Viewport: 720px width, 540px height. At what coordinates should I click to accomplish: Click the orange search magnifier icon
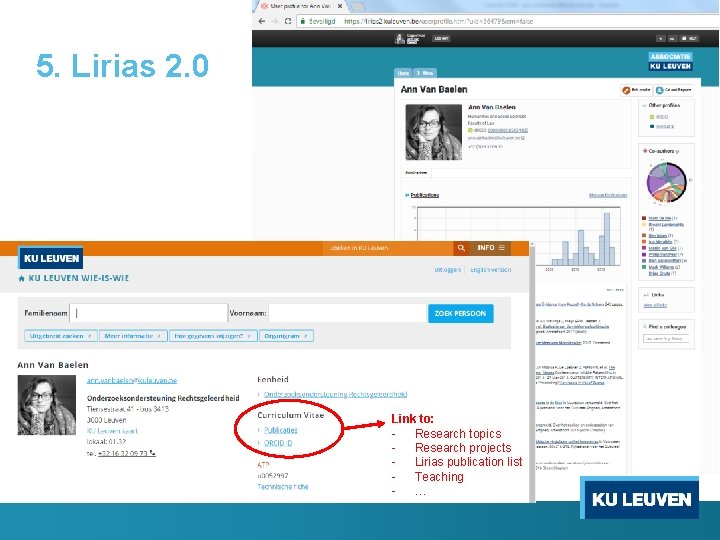click(x=461, y=248)
